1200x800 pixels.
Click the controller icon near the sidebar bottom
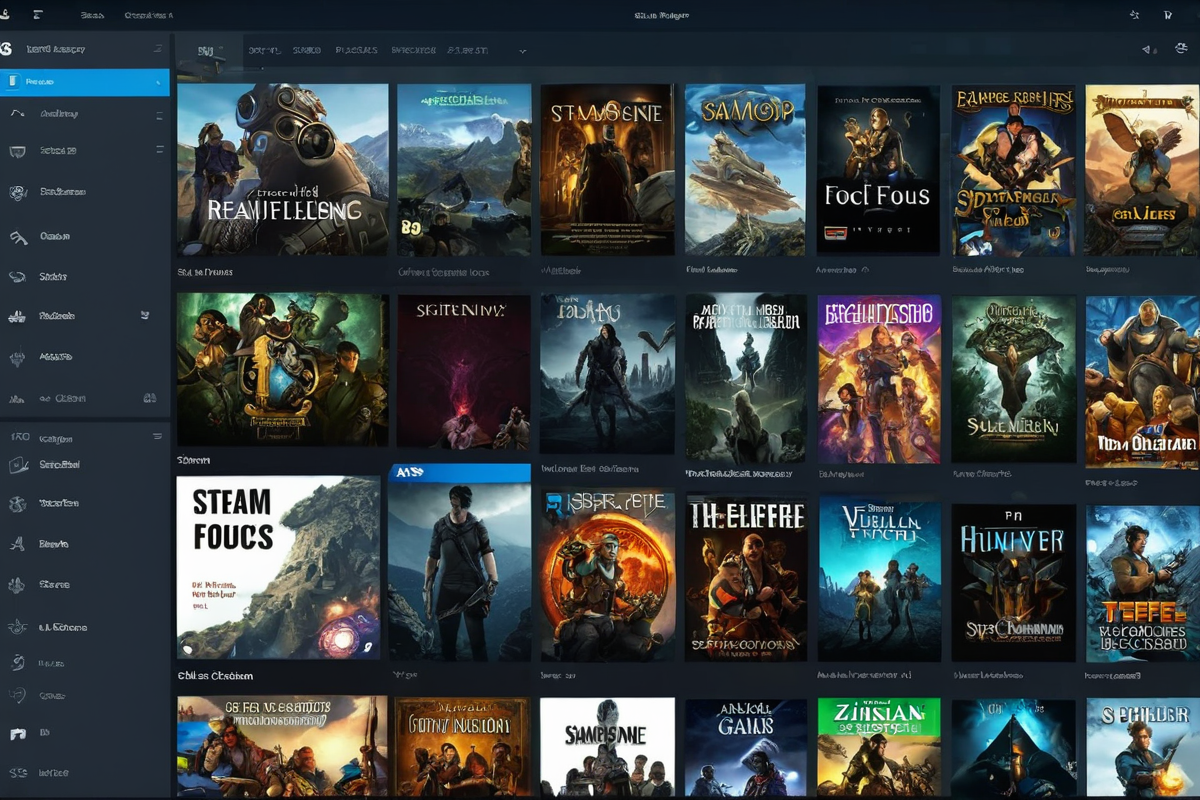coord(17,733)
